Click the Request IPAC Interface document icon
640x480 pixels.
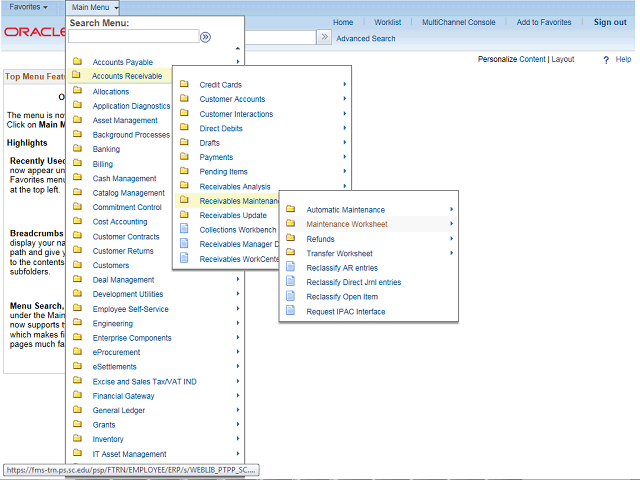click(291, 312)
